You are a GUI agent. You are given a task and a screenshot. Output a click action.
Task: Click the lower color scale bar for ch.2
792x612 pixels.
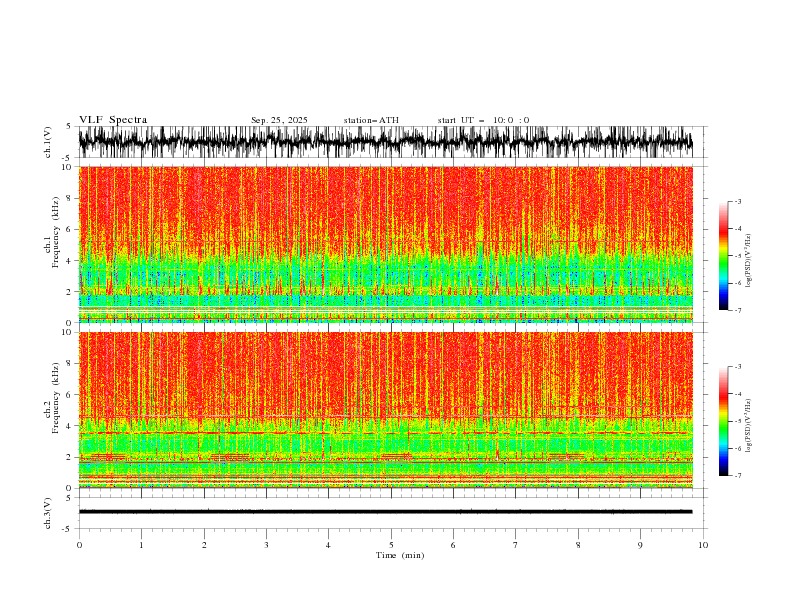(723, 421)
